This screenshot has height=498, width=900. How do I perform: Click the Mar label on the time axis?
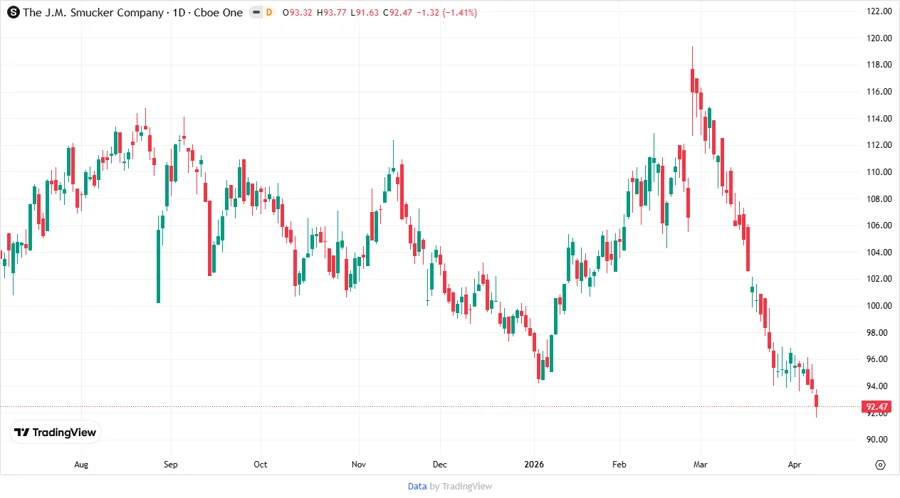[x=700, y=465]
